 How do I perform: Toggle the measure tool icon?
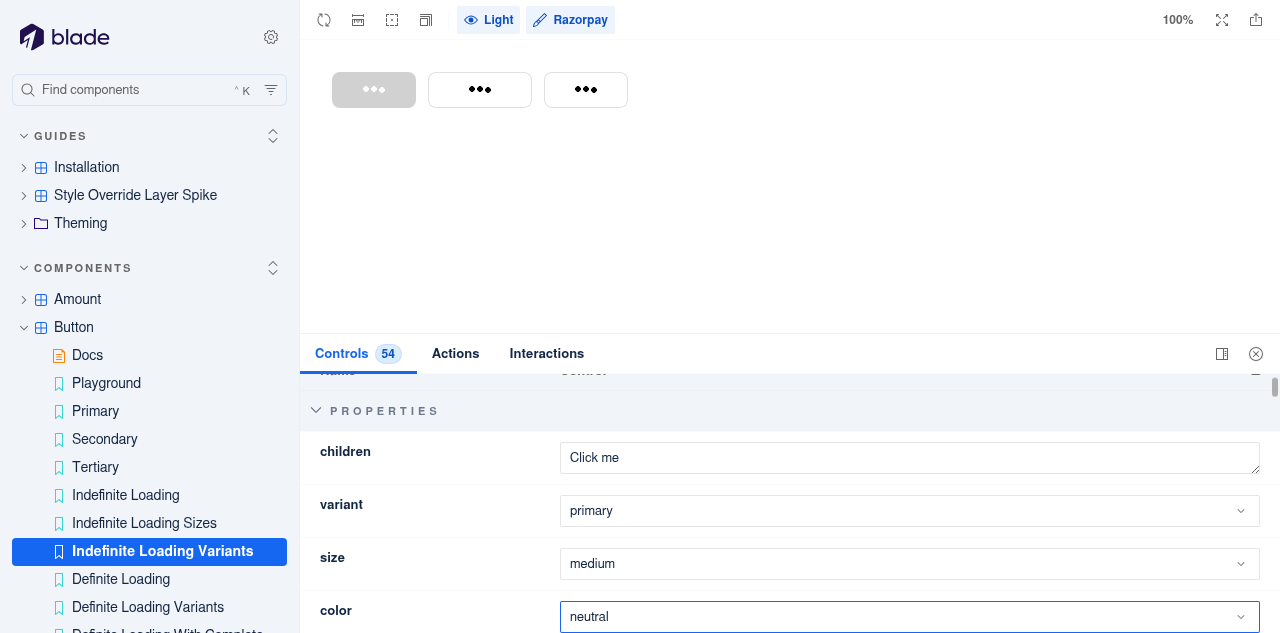358,20
